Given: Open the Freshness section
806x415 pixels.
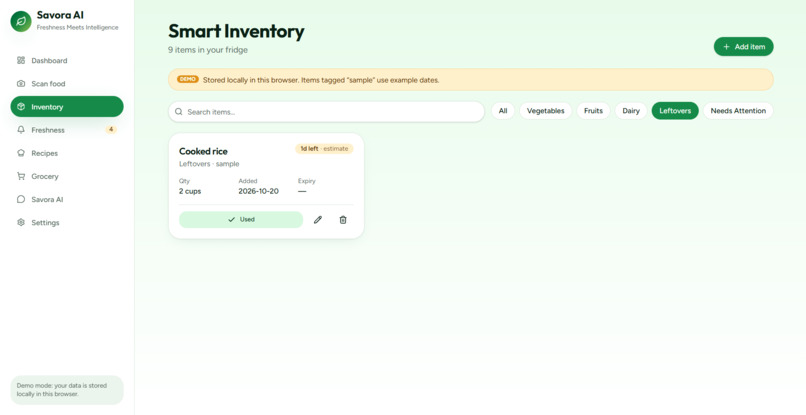Looking at the screenshot, I should [x=67, y=130].
